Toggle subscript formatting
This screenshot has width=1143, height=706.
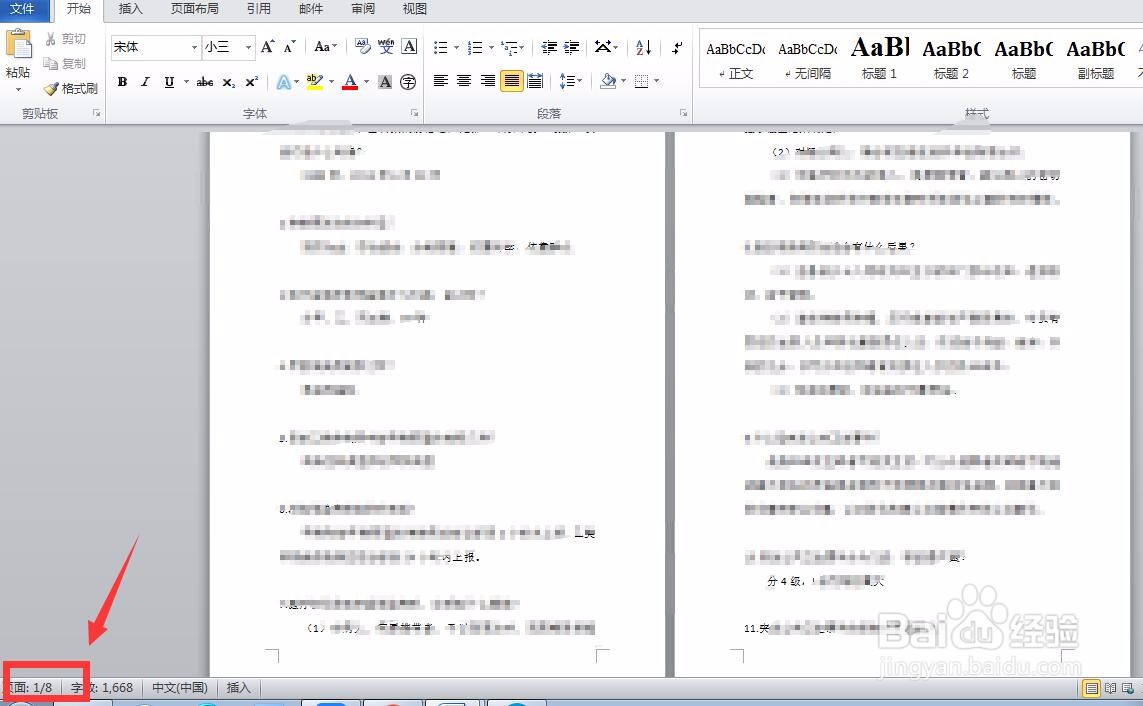pyautogui.click(x=228, y=82)
